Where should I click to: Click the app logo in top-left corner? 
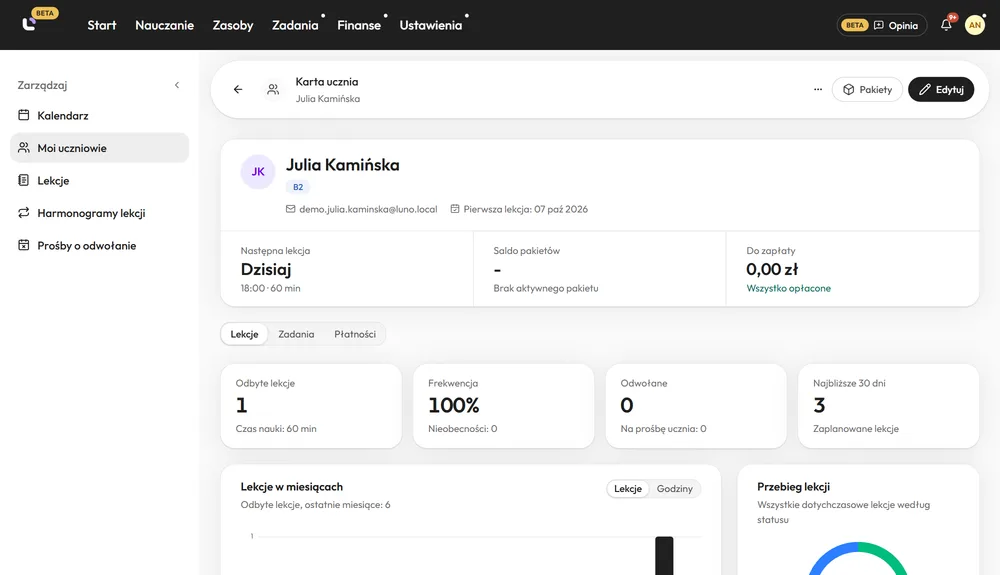(29, 24)
